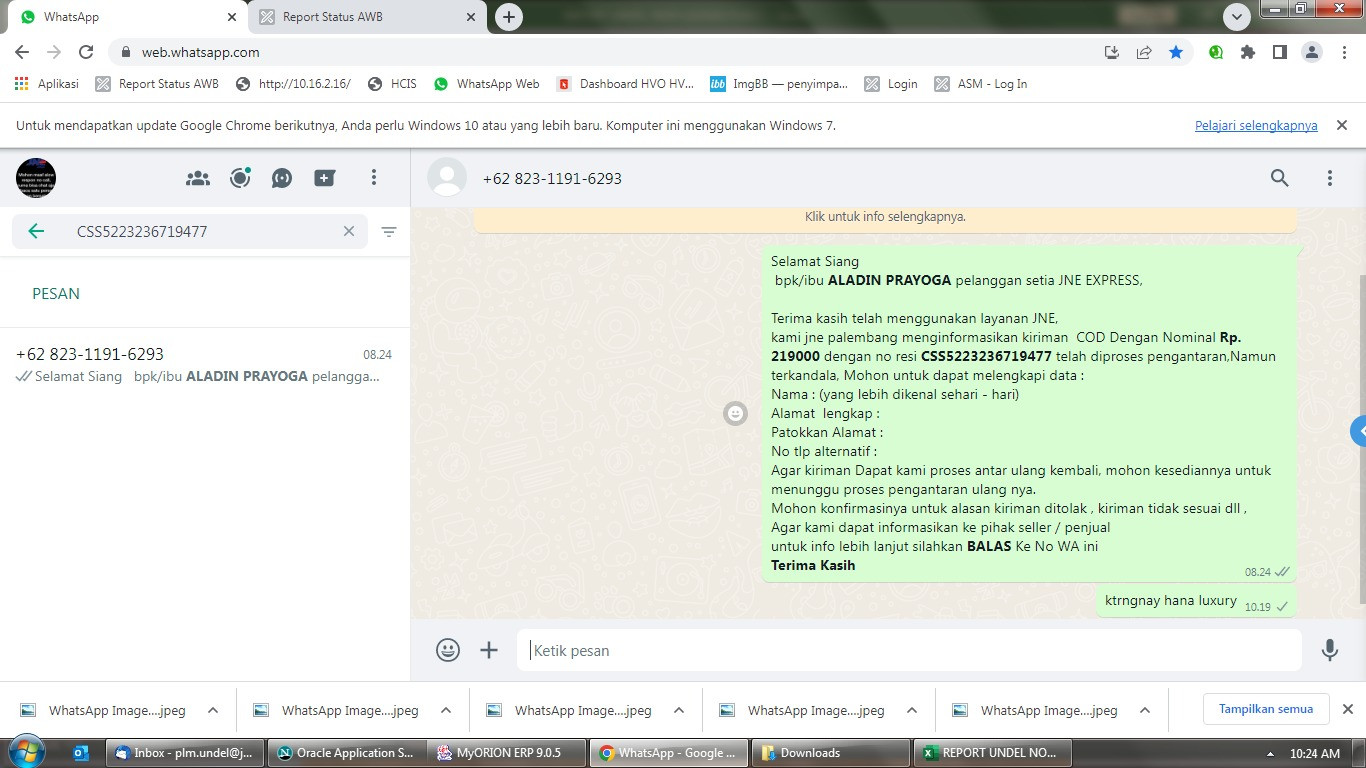Click the Ketik pesan input field
This screenshot has height=768, width=1366.
(909, 650)
